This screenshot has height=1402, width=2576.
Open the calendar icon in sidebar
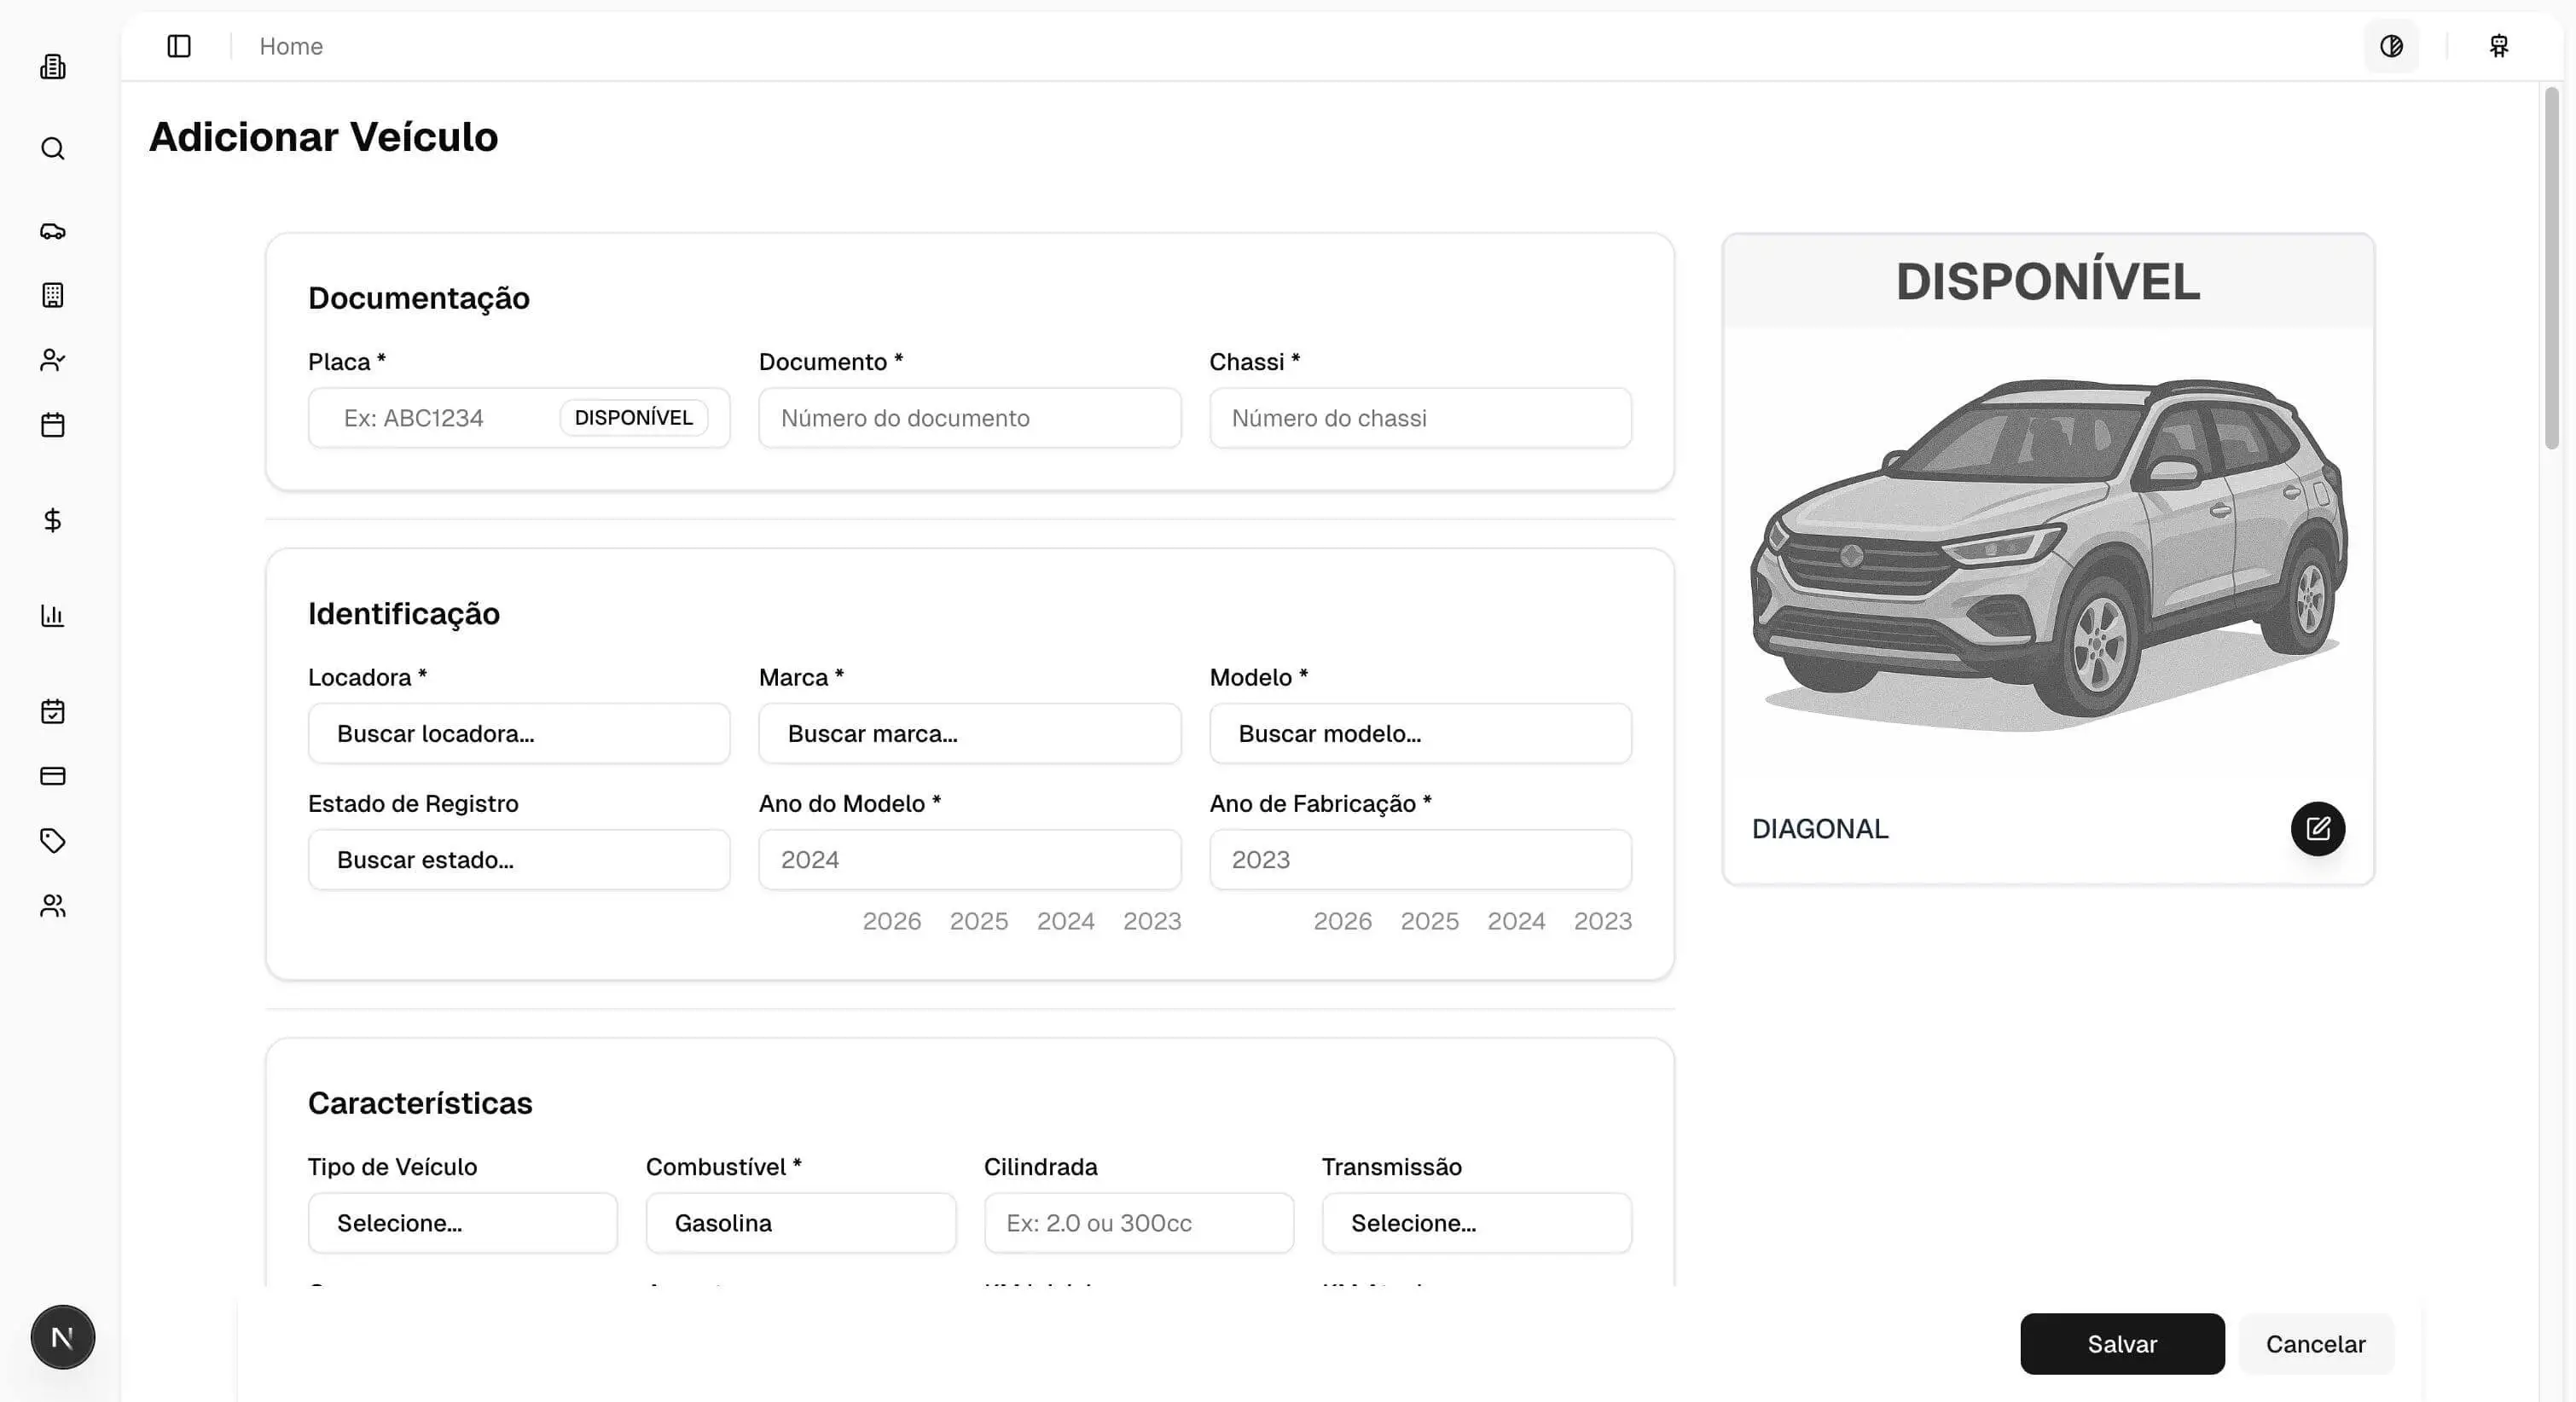click(x=53, y=425)
